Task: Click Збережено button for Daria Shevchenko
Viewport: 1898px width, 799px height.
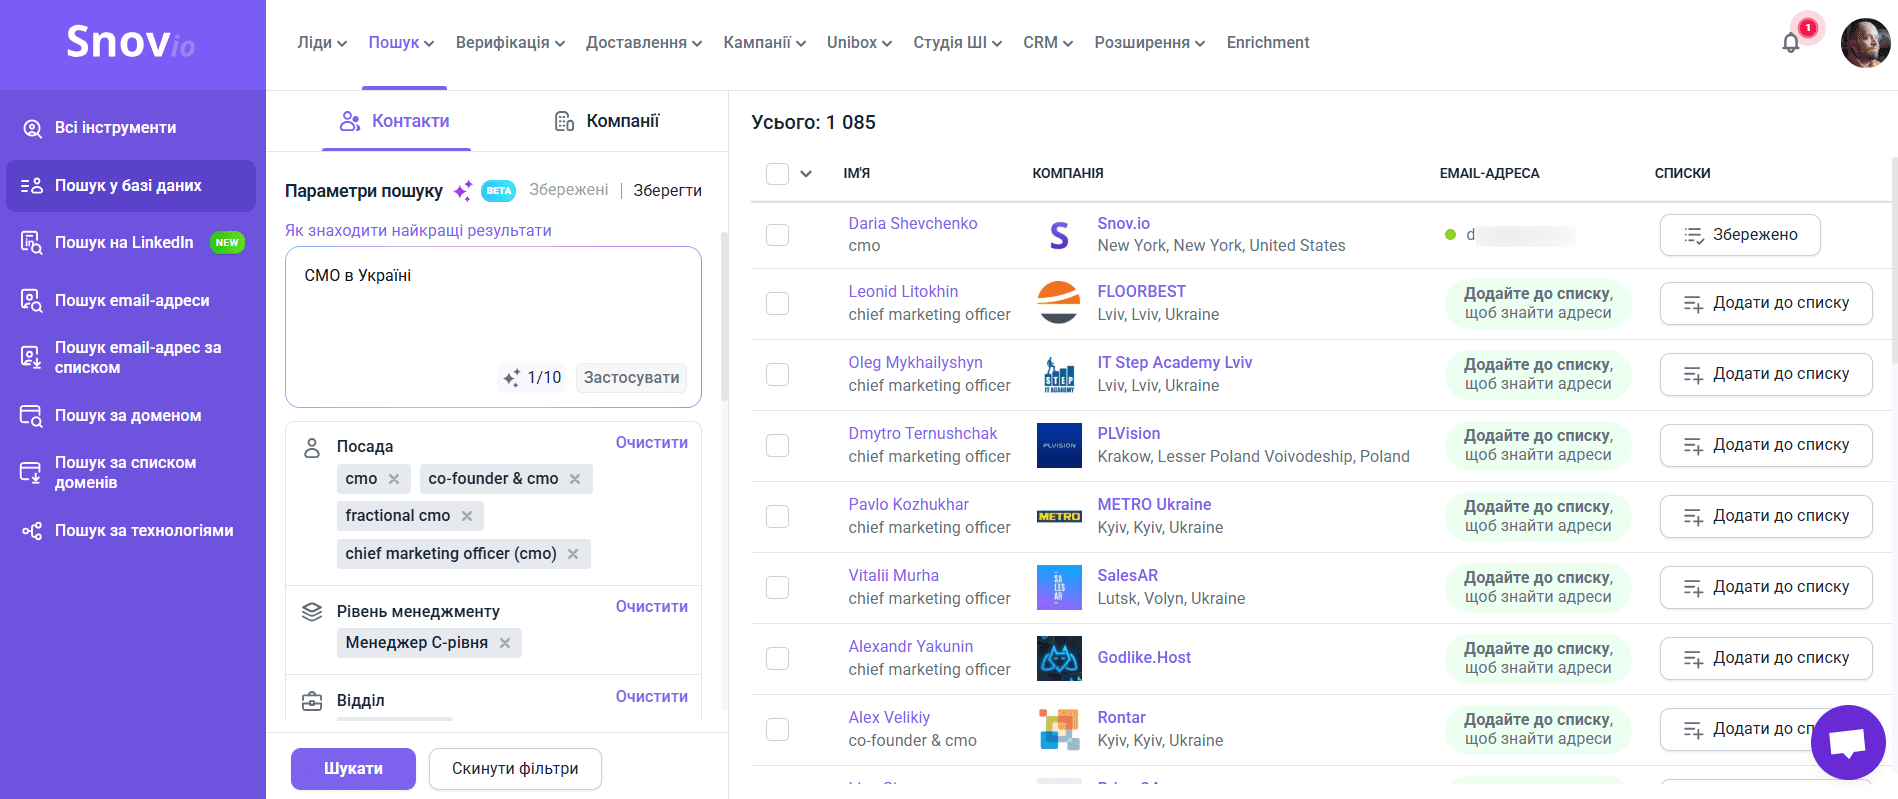Action: 1740,235
